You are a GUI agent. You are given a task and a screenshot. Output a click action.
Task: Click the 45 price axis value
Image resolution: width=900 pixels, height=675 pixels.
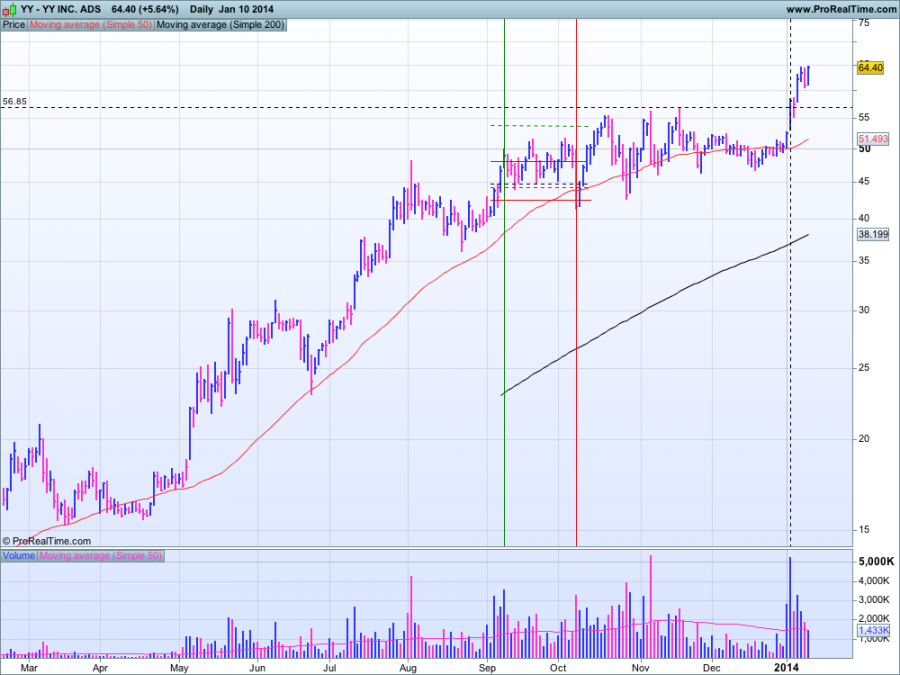coord(864,181)
